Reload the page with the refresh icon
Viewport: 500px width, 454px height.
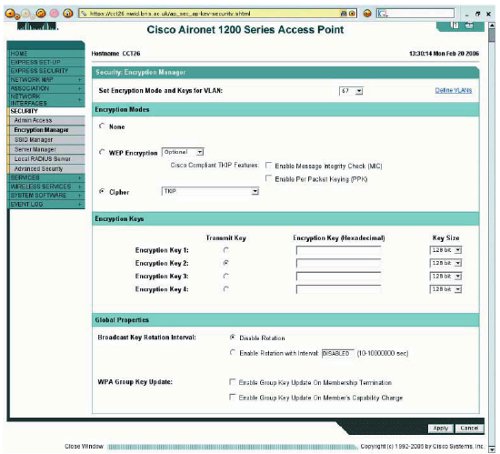41,13
